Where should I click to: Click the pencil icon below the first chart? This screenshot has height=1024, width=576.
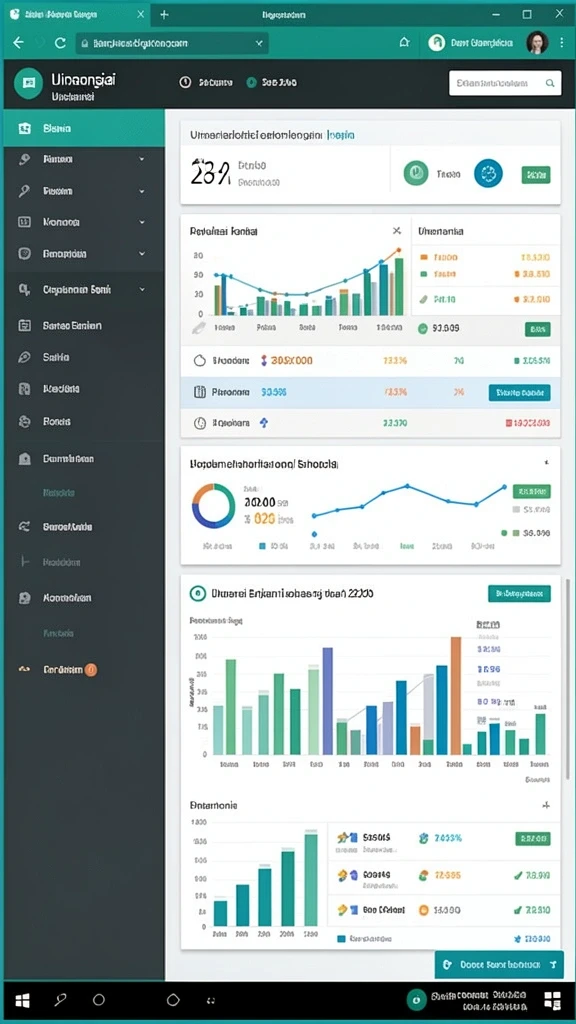(199, 328)
